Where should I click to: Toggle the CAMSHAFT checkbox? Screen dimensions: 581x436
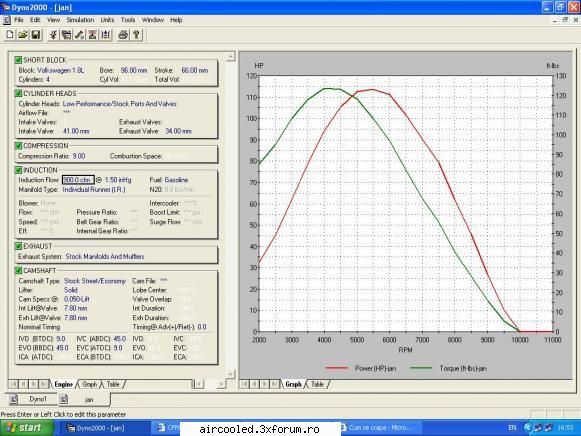(18, 270)
